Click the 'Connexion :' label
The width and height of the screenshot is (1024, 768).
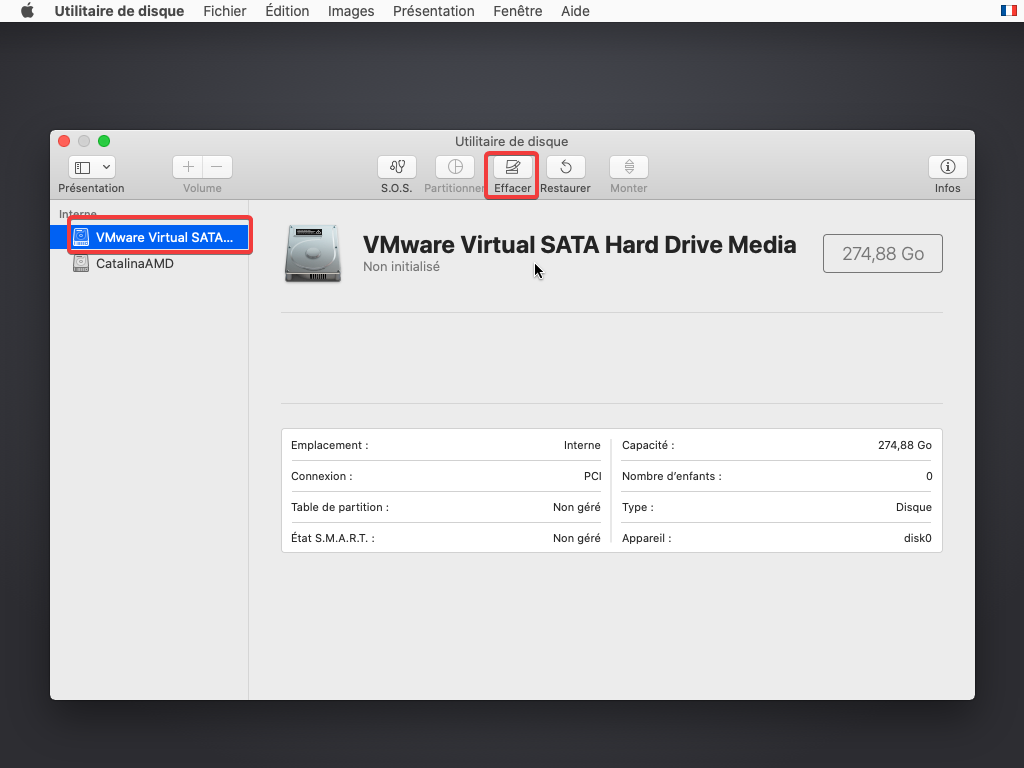[322, 476]
